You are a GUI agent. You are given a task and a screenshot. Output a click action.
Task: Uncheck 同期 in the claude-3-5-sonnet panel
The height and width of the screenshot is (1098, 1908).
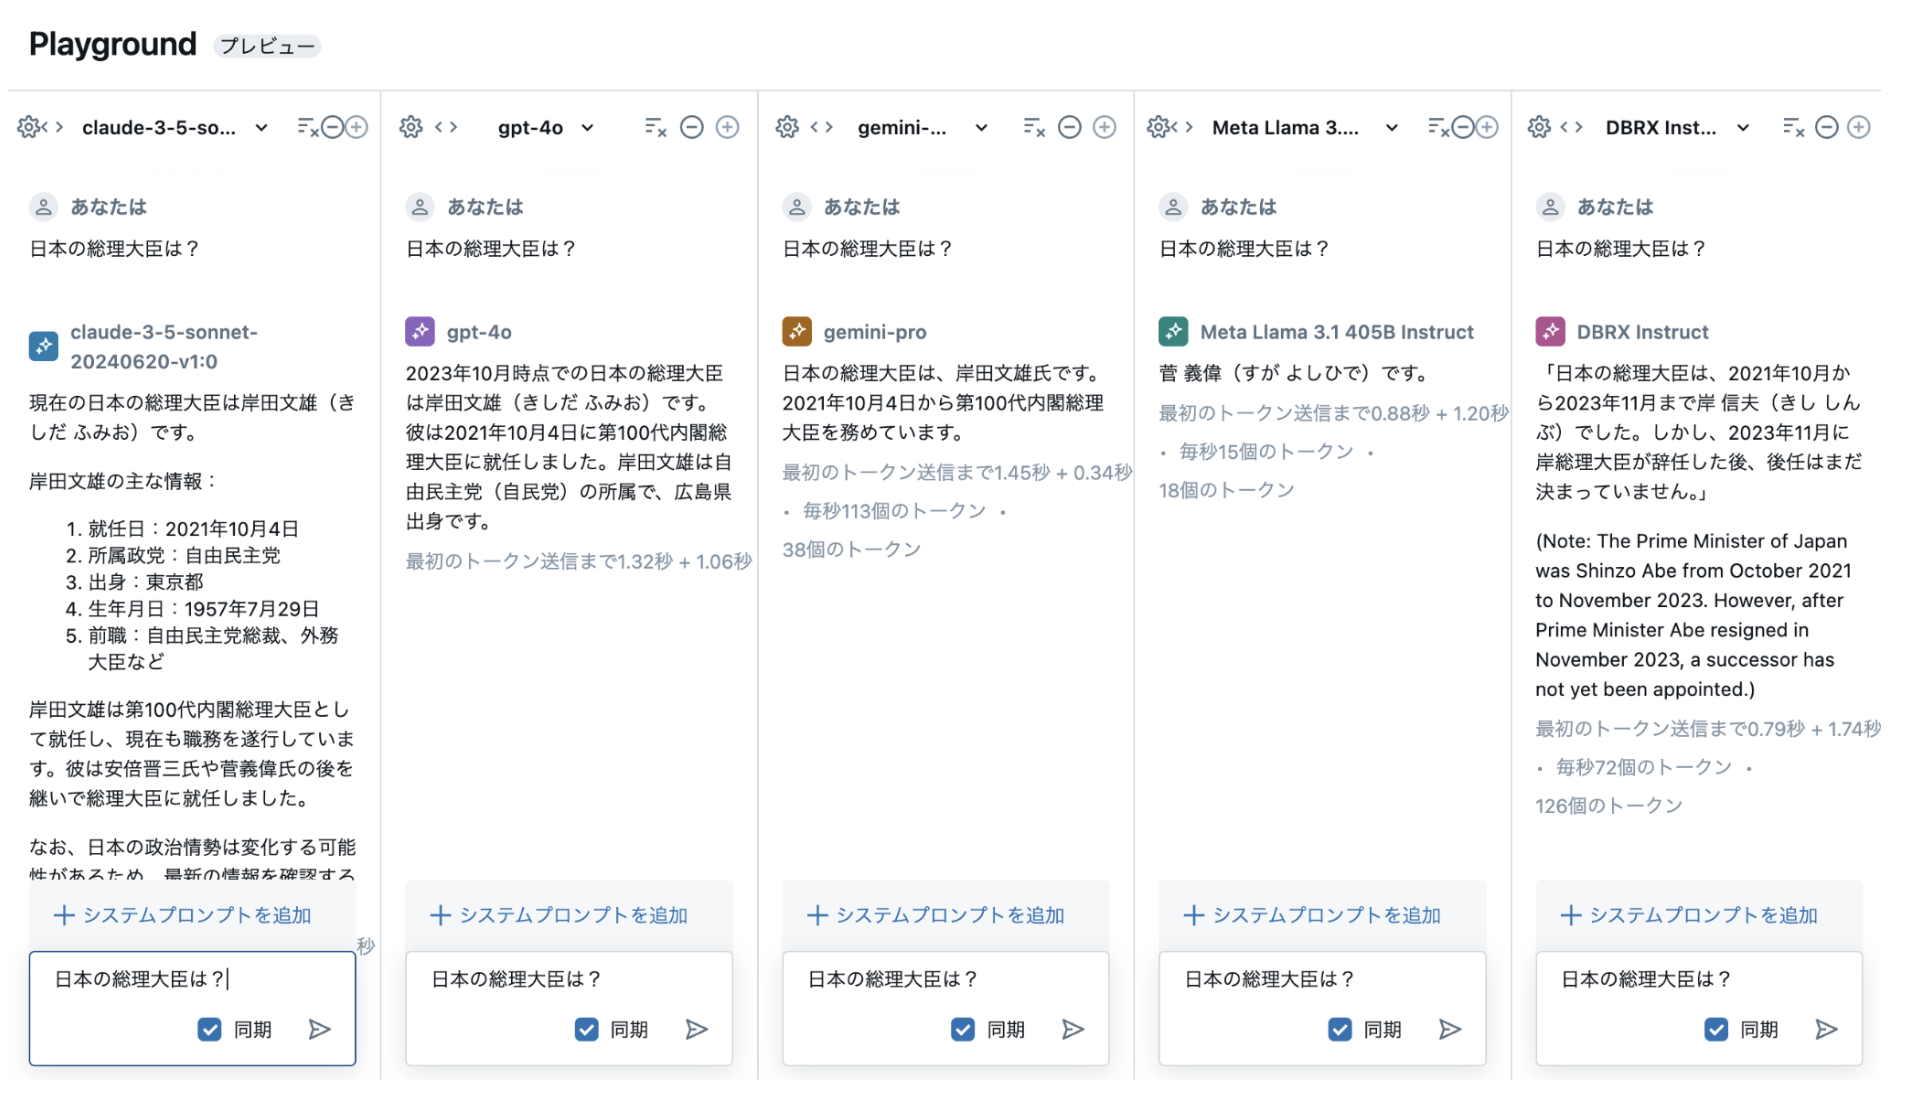210,1029
